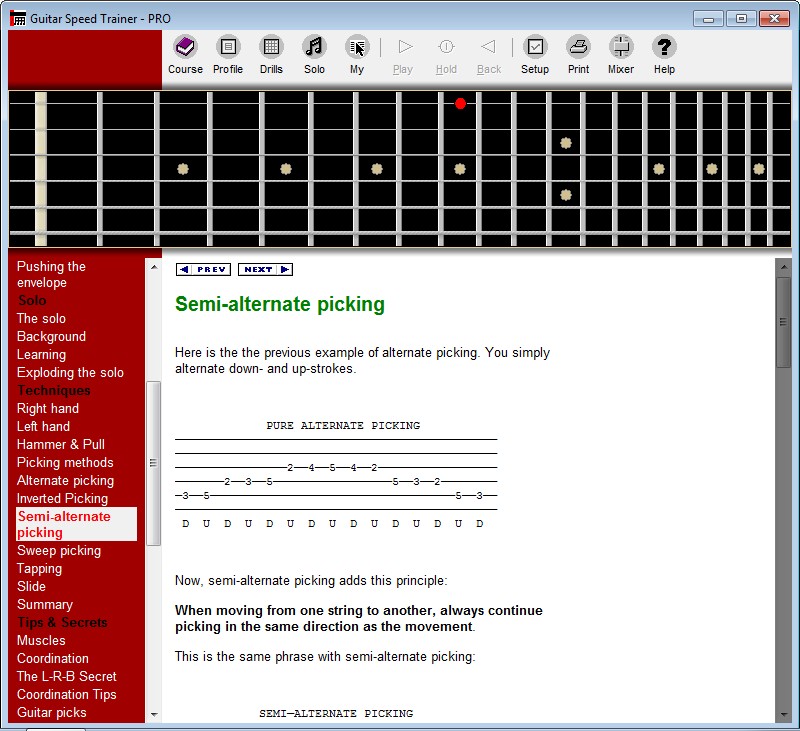Open the Solo music-note icon
800x731 pixels.
[314, 47]
